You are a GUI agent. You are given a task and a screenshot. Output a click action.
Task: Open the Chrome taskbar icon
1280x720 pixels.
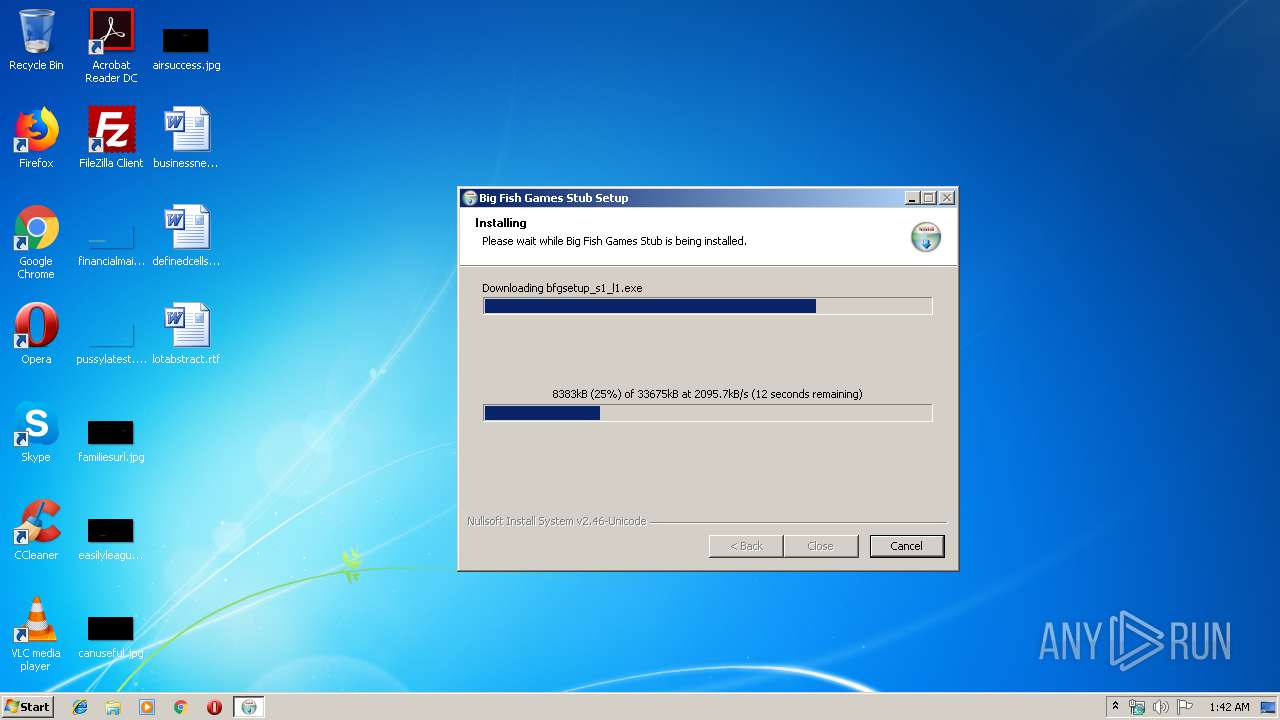coord(181,707)
